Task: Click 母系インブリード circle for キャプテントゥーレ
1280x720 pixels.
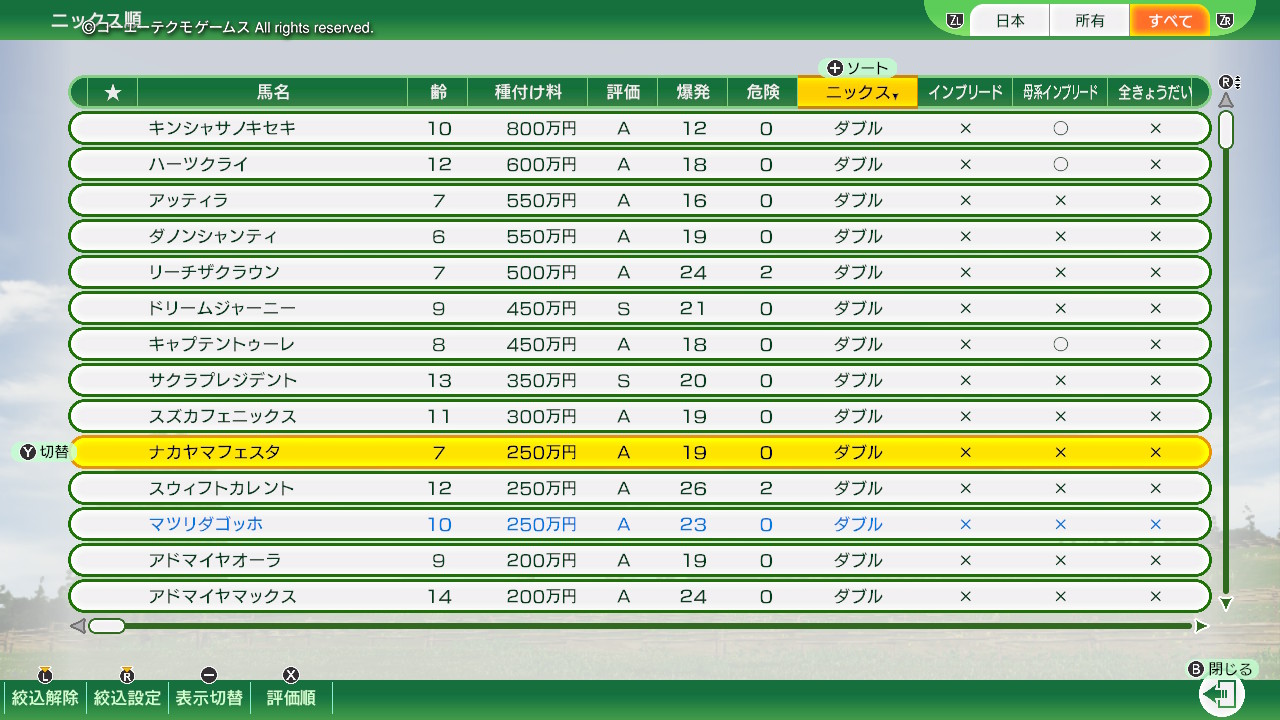Action: (x=1060, y=344)
